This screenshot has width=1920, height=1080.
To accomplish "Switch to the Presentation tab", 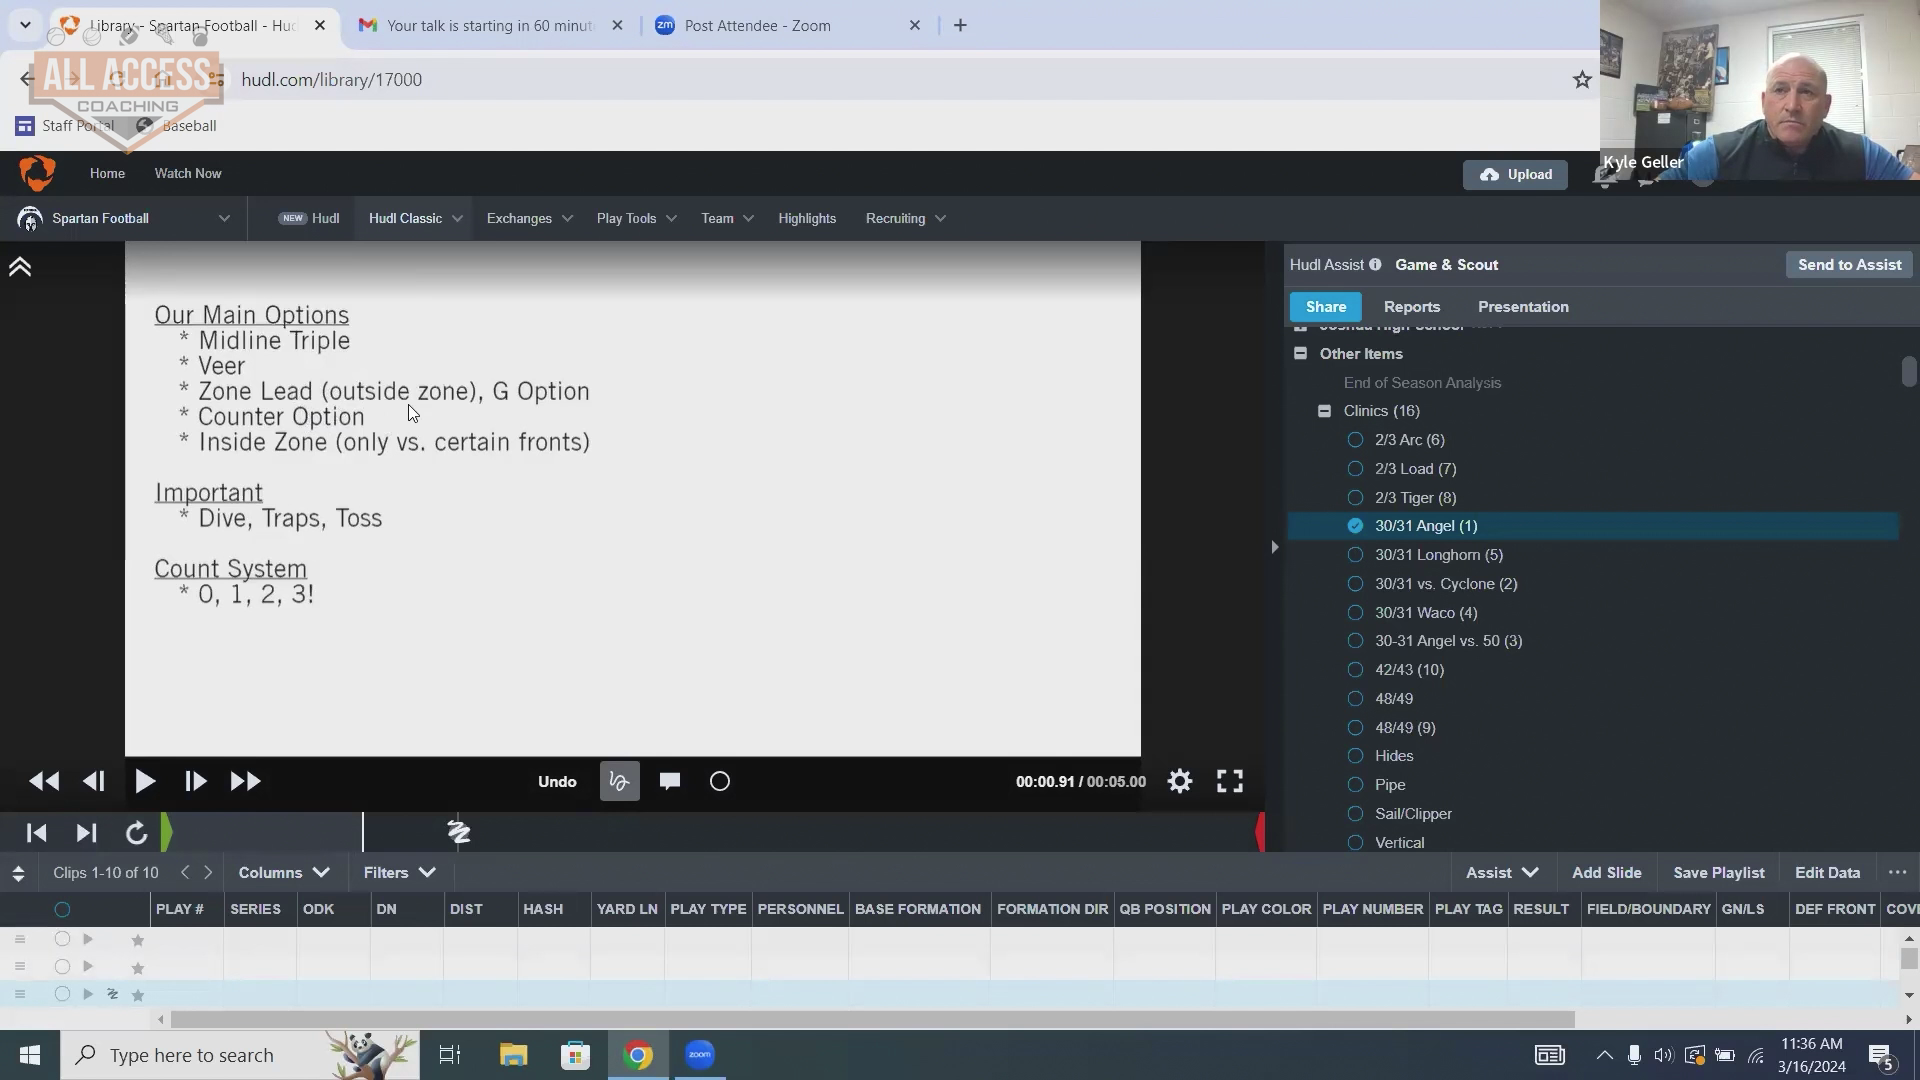I will (x=1523, y=307).
